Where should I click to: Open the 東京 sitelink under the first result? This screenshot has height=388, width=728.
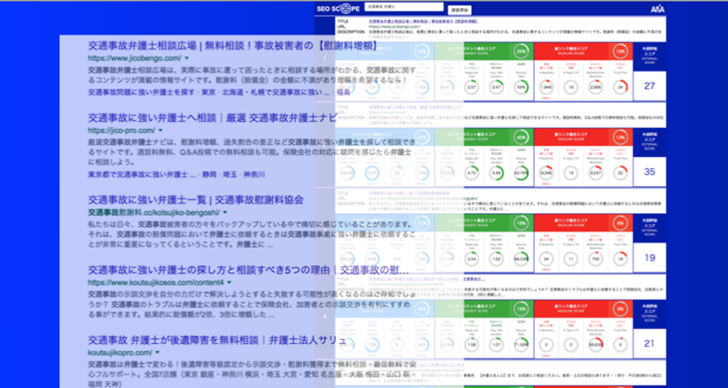(x=208, y=92)
